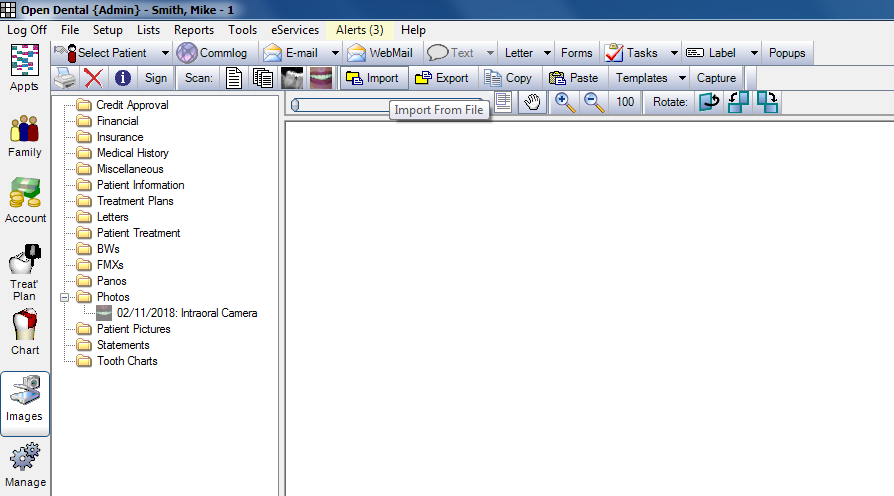Click the Print printer icon
The image size is (894, 496).
point(66,78)
